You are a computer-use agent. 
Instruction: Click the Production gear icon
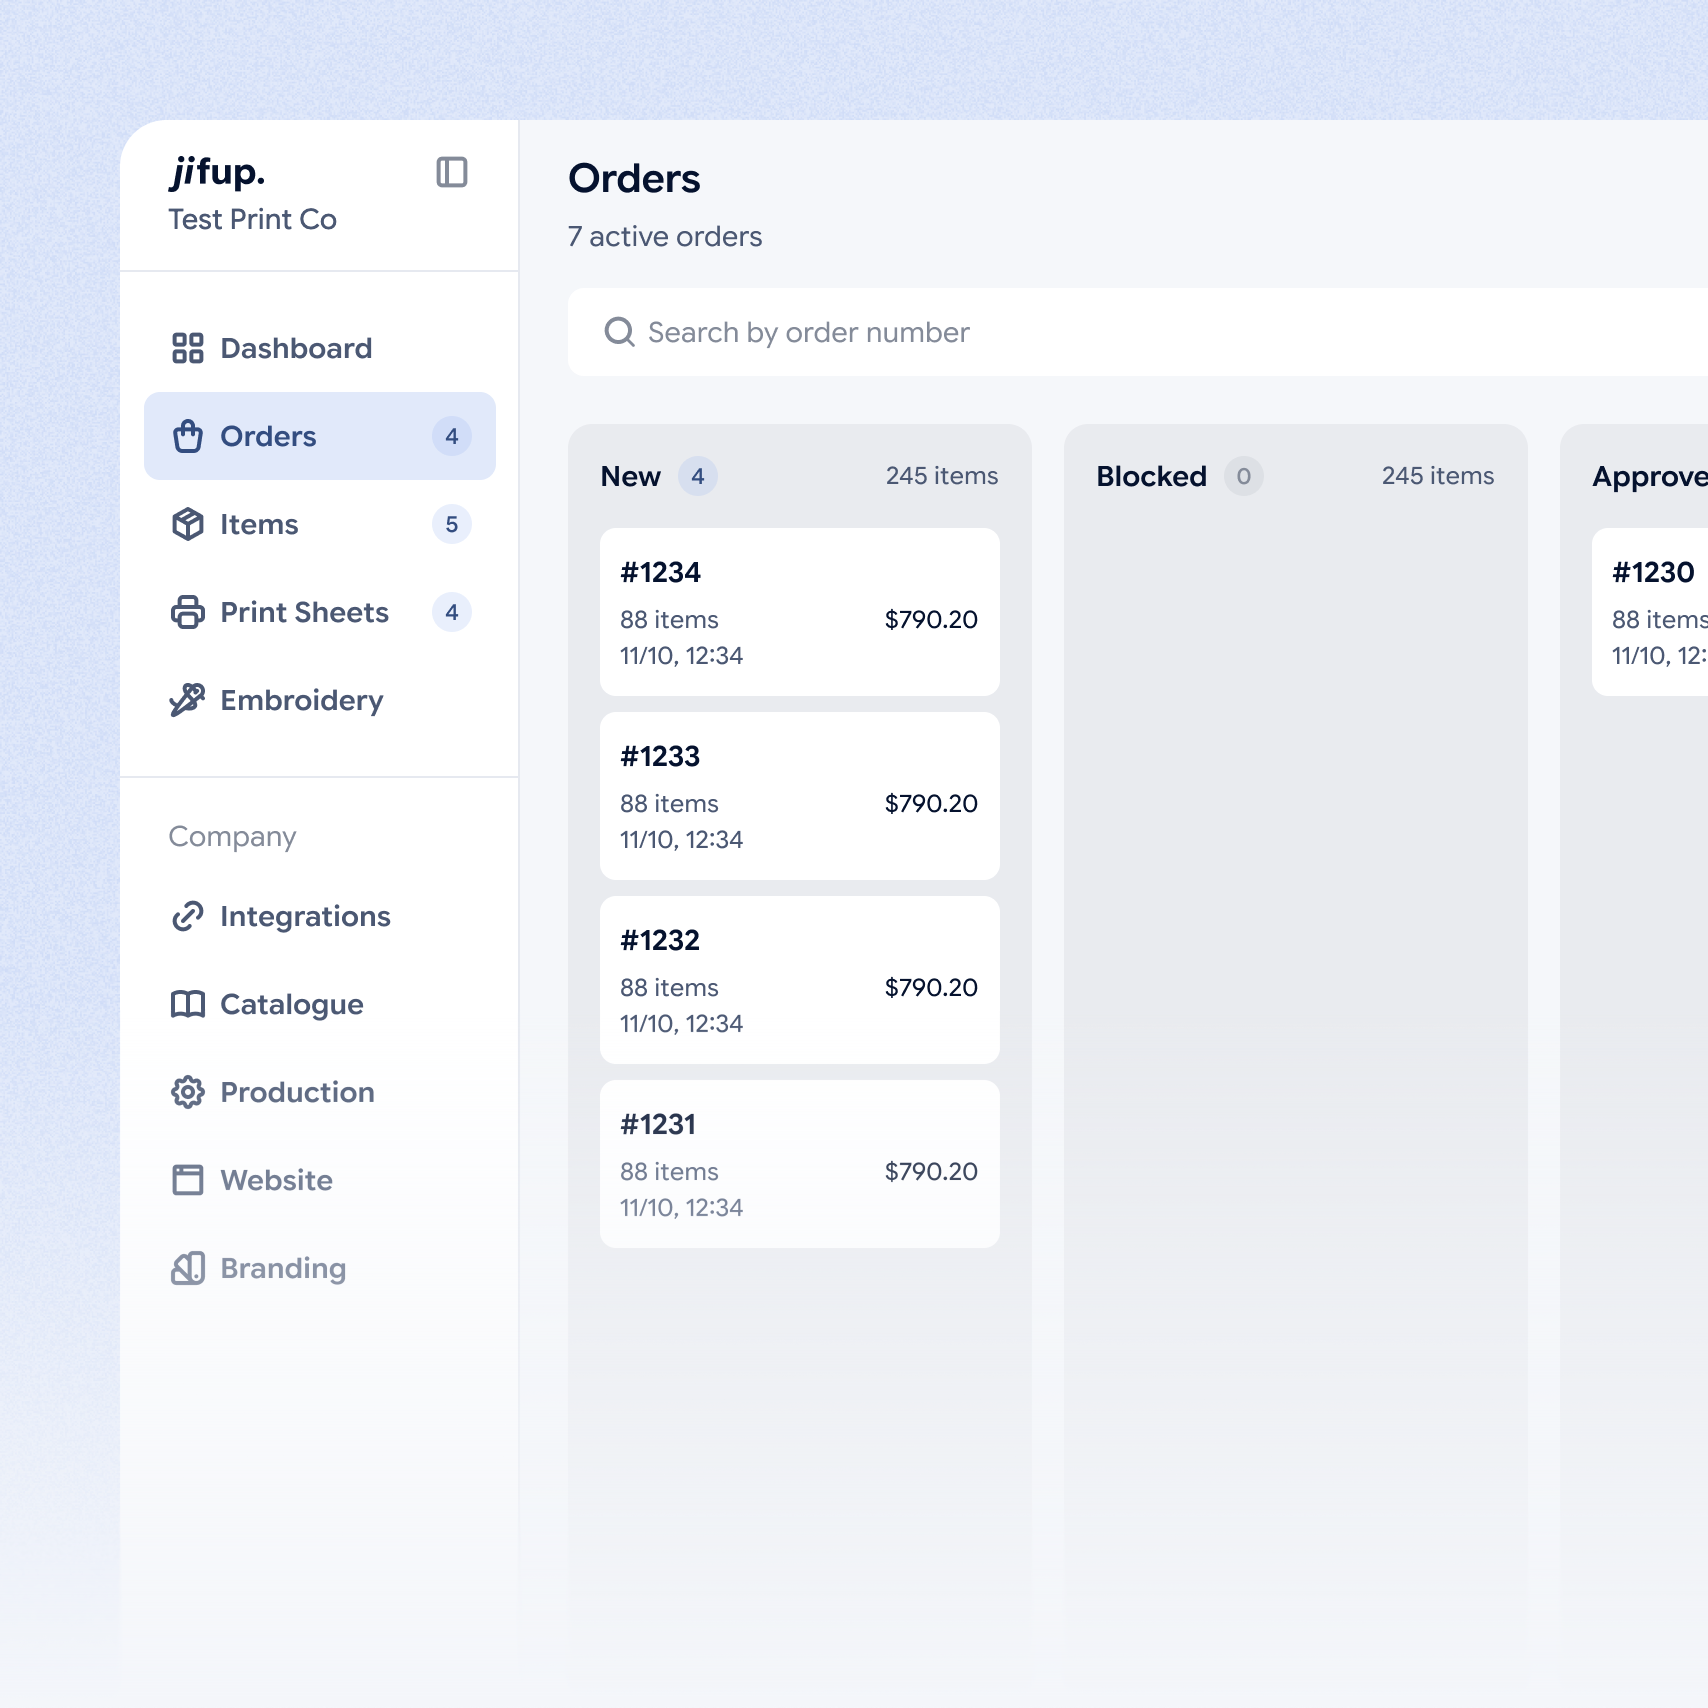[188, 1092]
